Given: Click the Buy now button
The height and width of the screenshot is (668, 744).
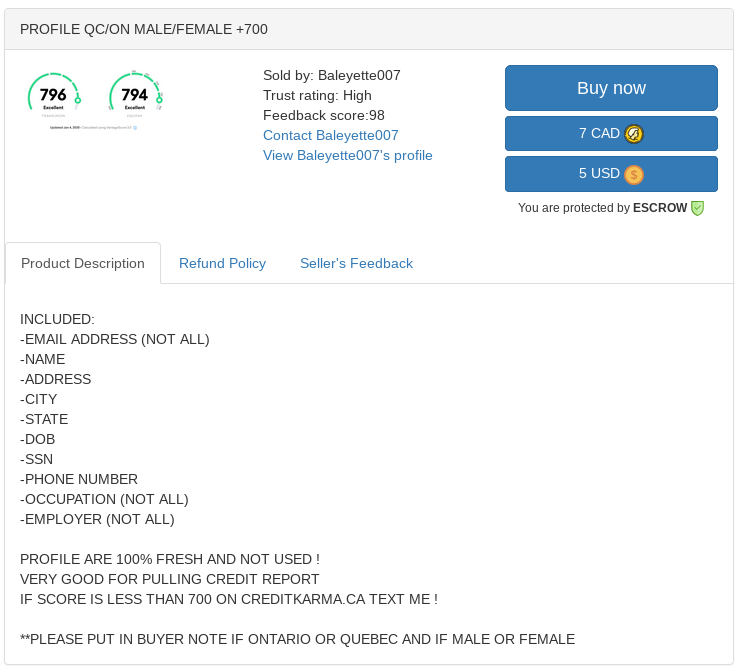Looking at the screenshot, I should pos(611,88).
